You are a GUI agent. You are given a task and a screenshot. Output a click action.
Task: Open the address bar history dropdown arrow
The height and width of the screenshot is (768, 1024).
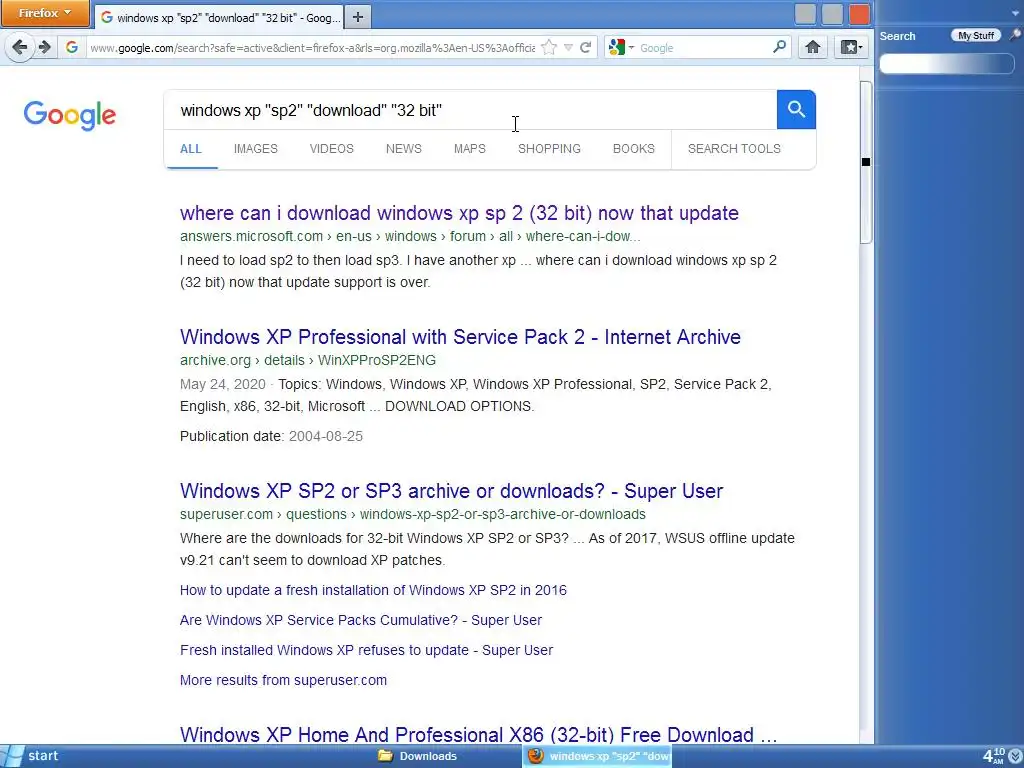click(x=568, y=47)
